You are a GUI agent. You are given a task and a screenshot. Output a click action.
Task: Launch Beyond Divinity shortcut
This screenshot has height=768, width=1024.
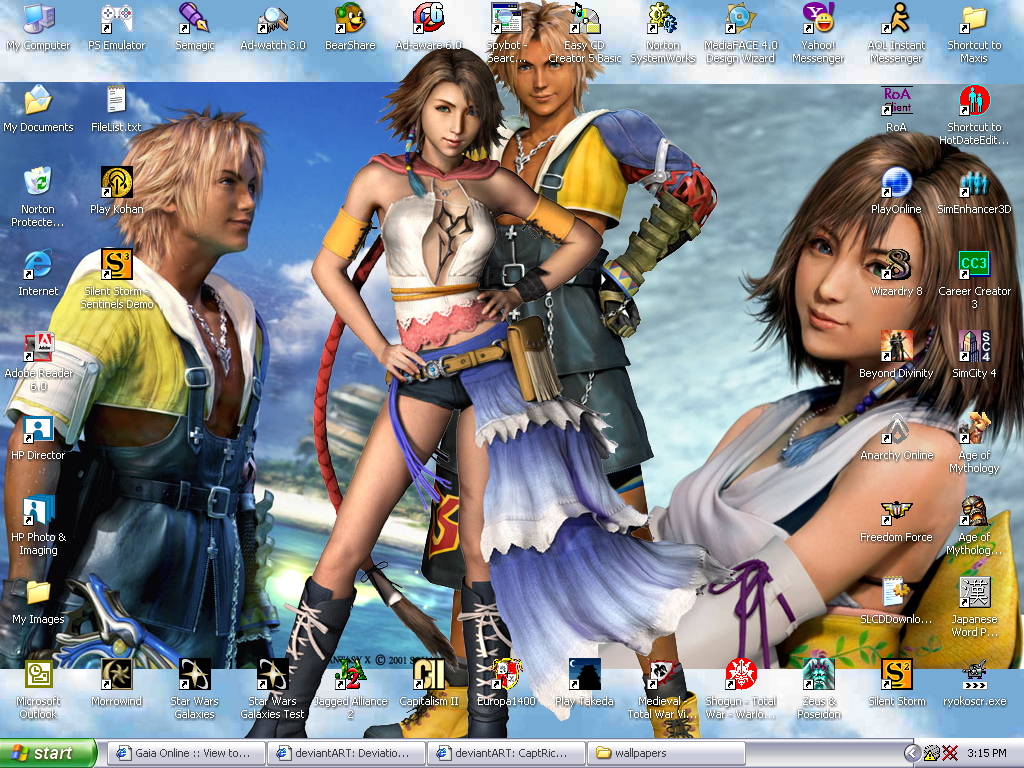[896, 355]
